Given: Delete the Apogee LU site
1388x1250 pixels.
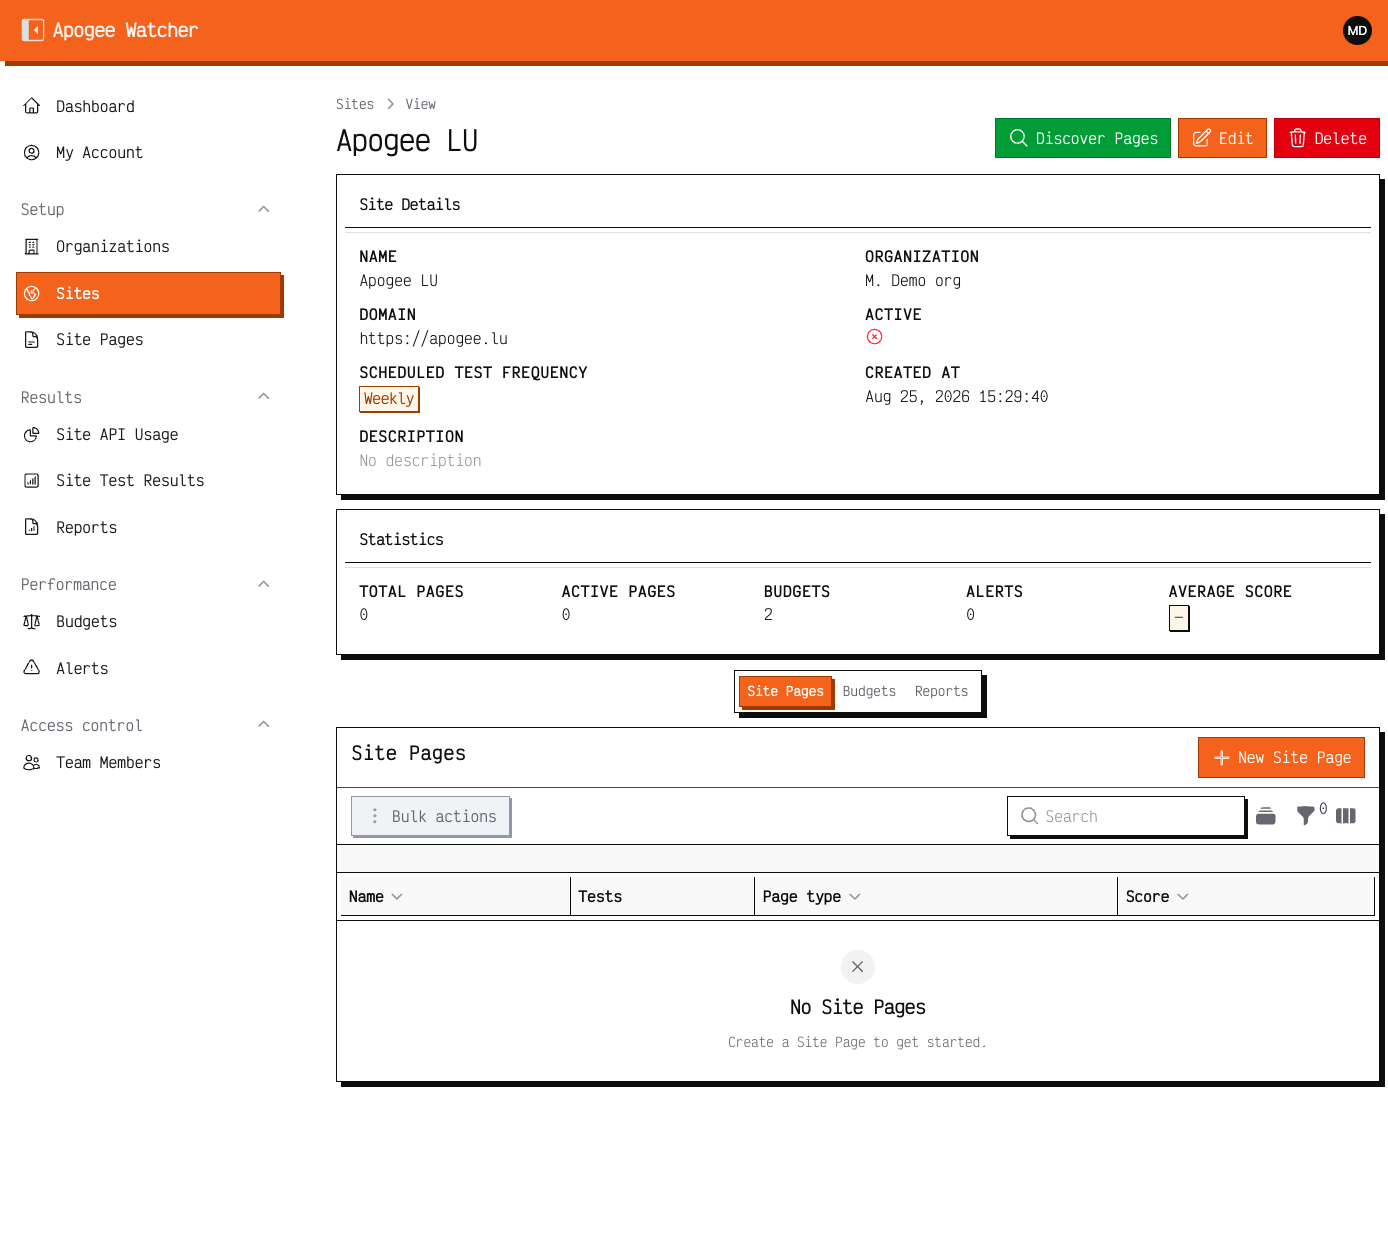Looking at the screenshot, I should tap(1327, 138).
